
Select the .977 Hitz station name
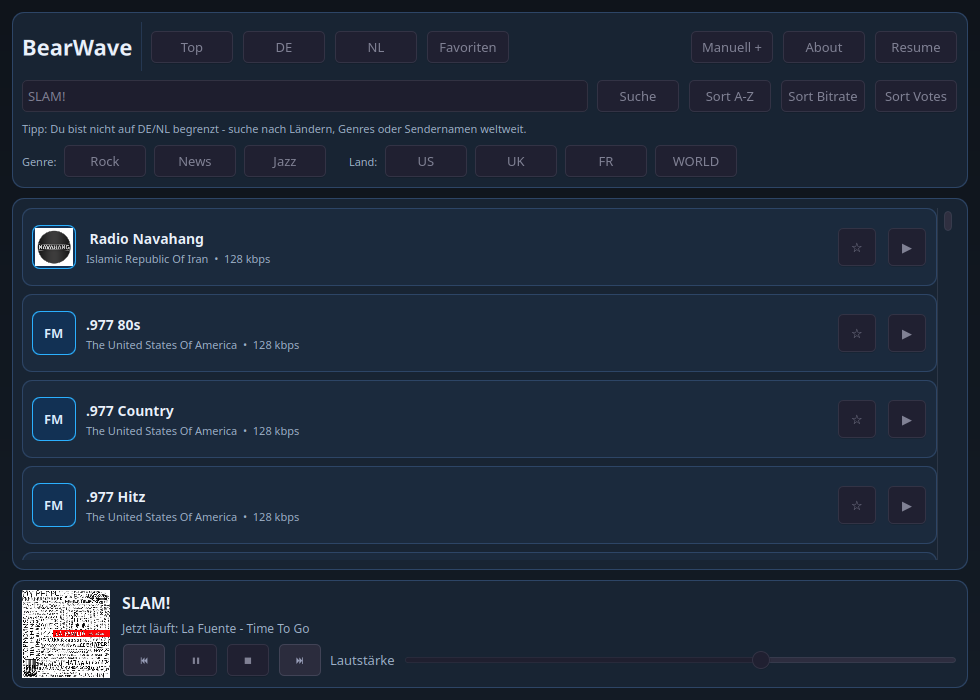tap(116, 497)
